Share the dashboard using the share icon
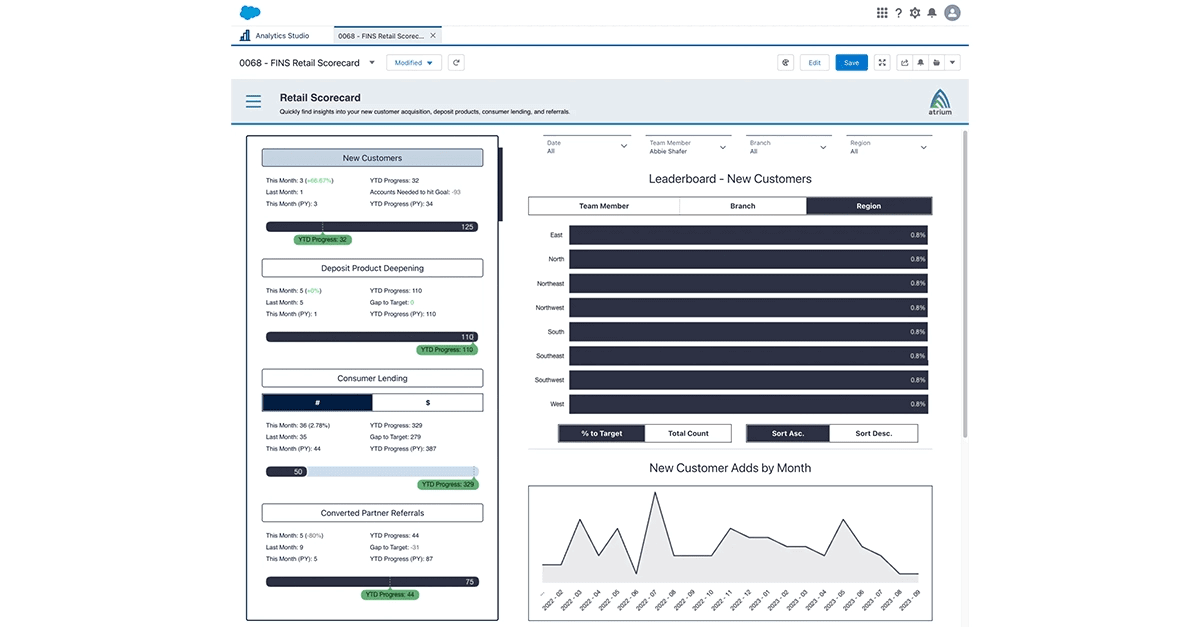Screen dimensions: 1200x627 pyautogui.click(x=904, y=62)
